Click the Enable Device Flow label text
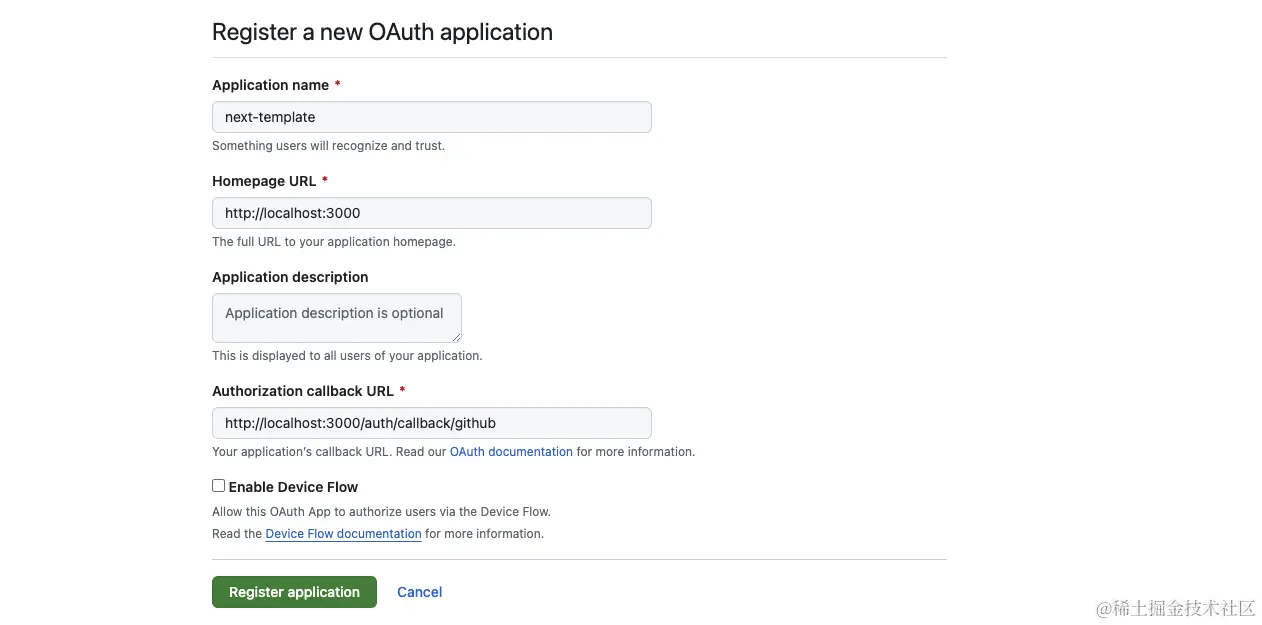Viewport: 1262px width, 625px height. pyautogui.click(x=292, y=486)
